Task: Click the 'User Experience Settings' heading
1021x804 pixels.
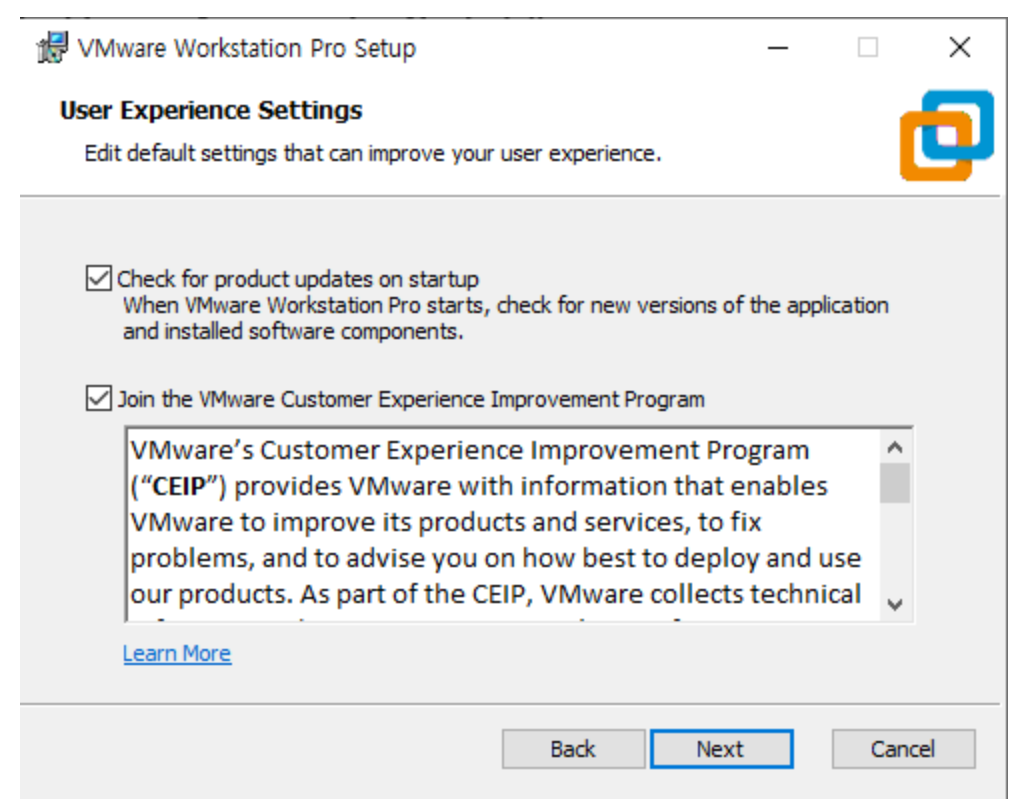Action: (211, 110)
